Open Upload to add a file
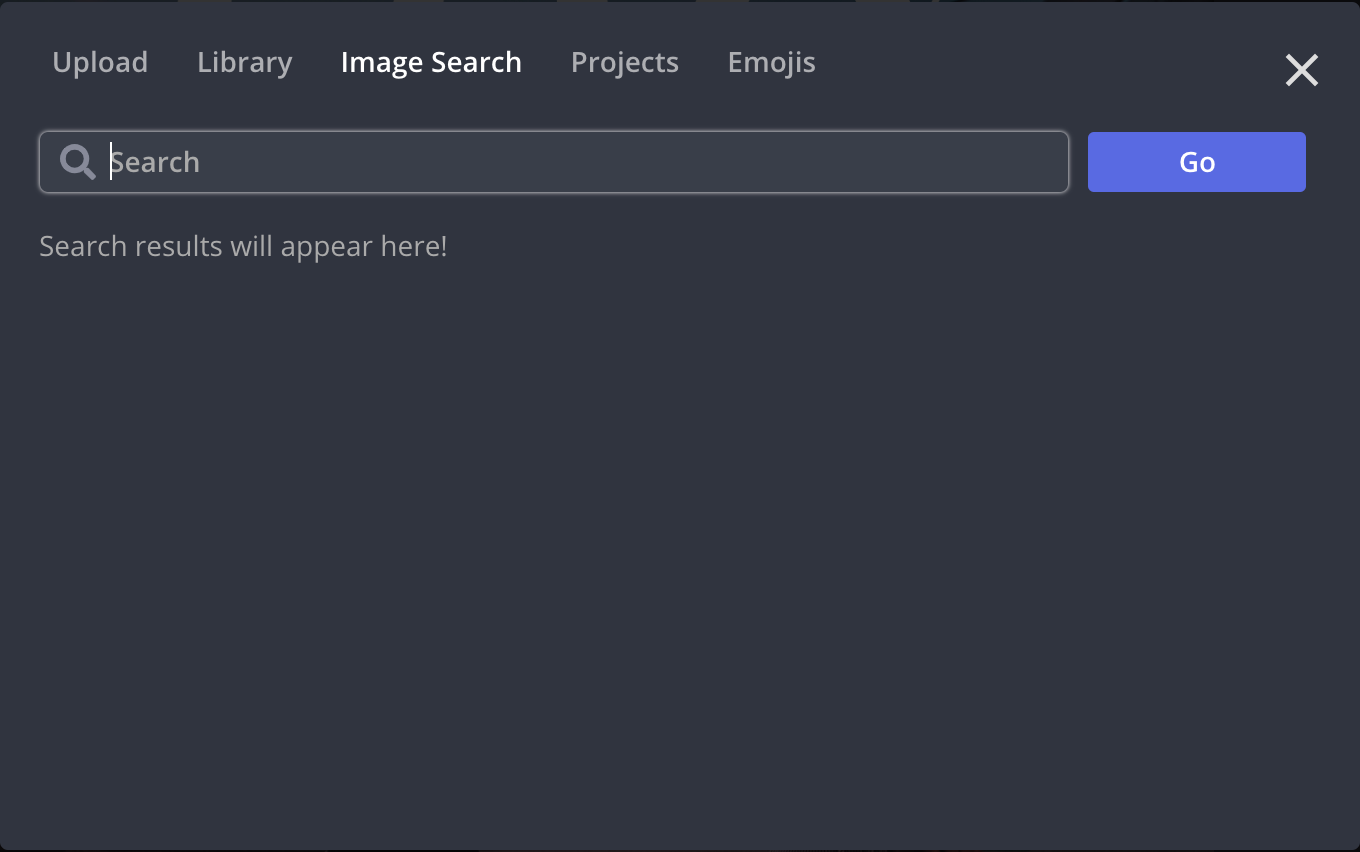This screenshot has height=852, width=1360. [x=100, y=62]
